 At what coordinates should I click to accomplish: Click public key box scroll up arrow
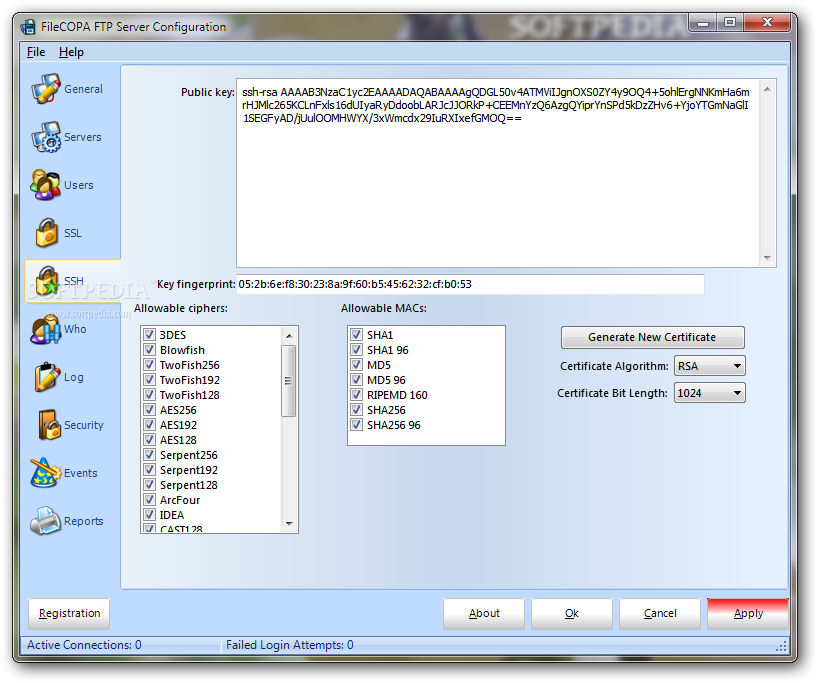[767, 89]
